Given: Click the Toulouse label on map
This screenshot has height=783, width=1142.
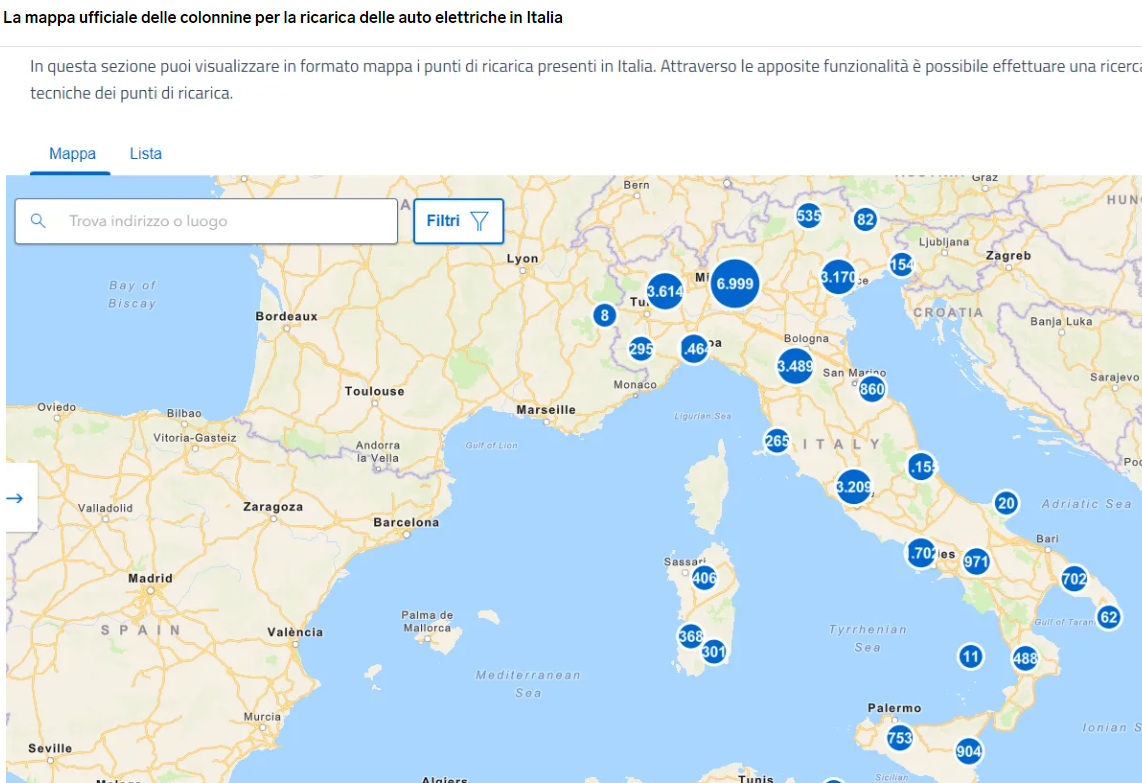Looking at the screenshot, I should pyautogui.click(x=374, y=391).
